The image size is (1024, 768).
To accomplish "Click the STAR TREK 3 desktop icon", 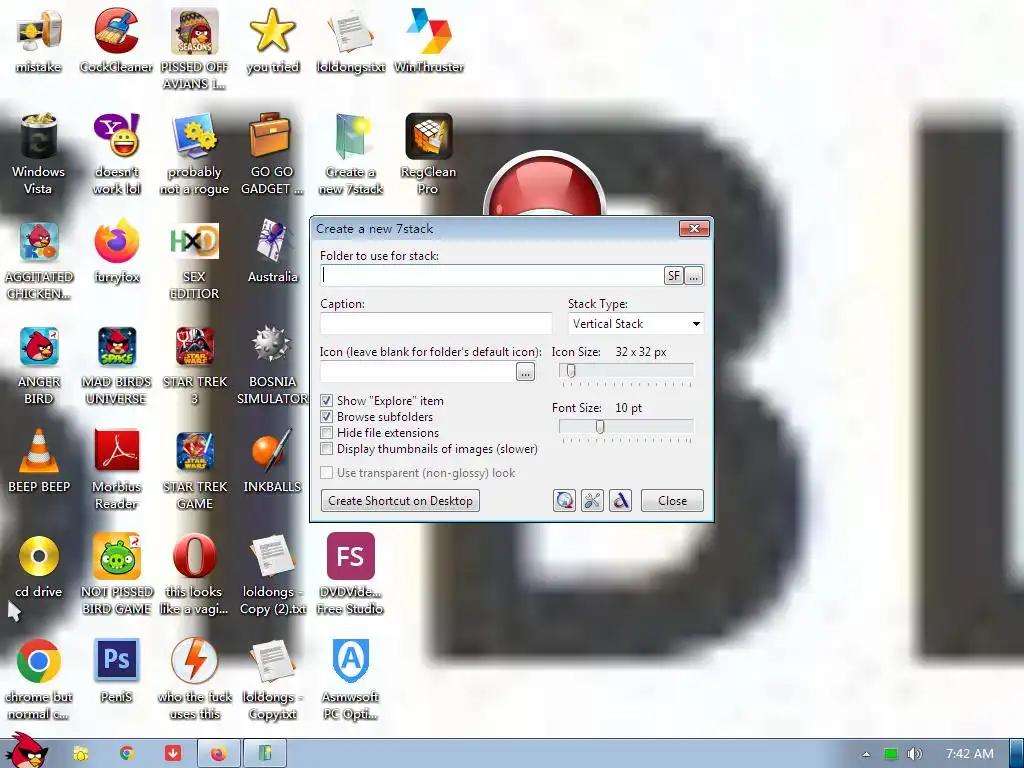I will (195, 365).
